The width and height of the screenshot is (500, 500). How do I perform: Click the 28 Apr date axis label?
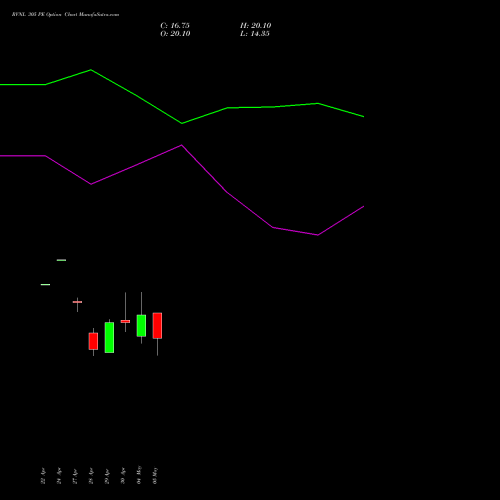91,476
